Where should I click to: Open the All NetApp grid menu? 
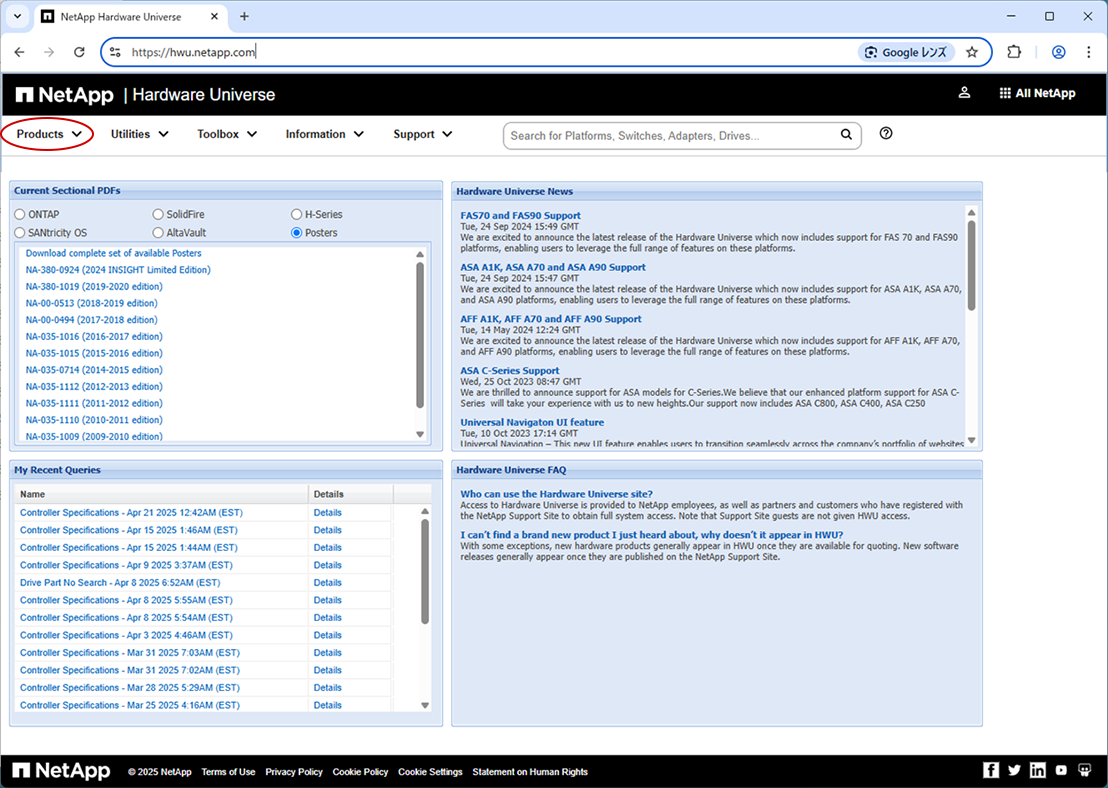pyautogui.click(x=1037, y=93)
